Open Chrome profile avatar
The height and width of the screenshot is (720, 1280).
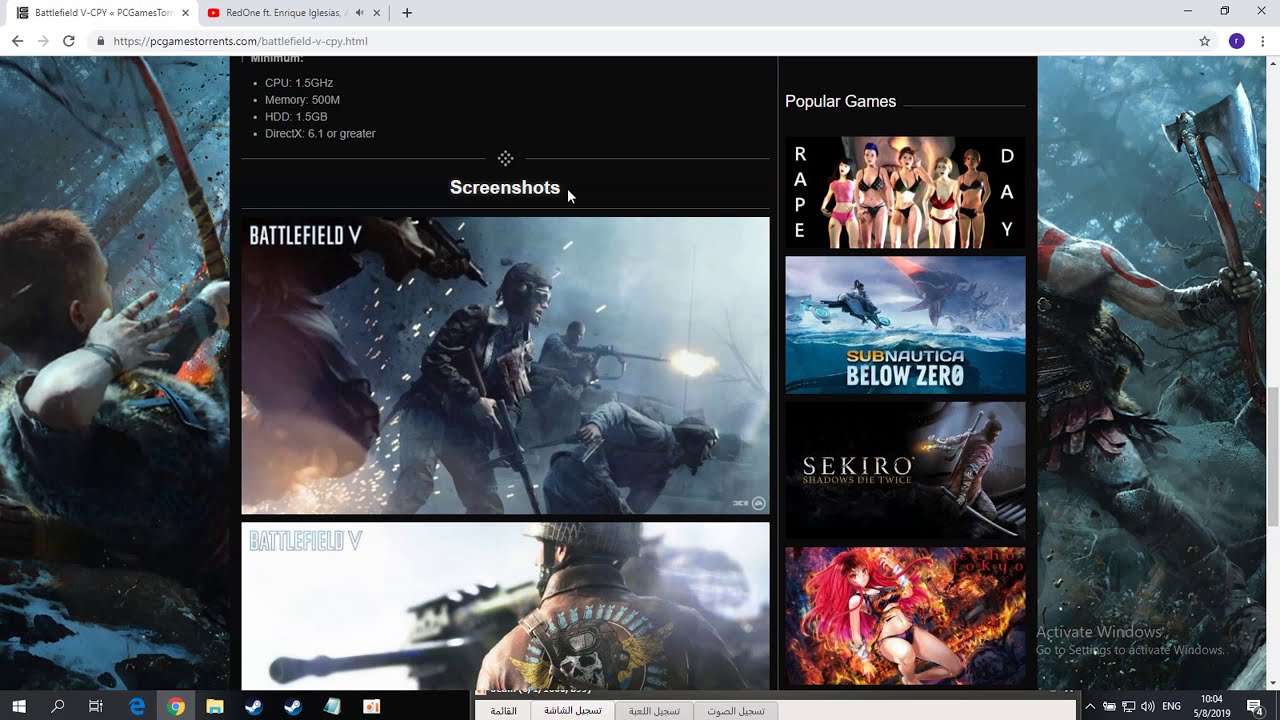pos(1237,41)
